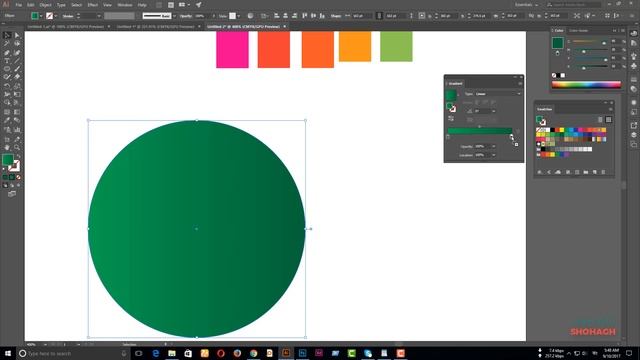Open the Object menu
Viewport: 640px width, 360px height.
(45, 5)
